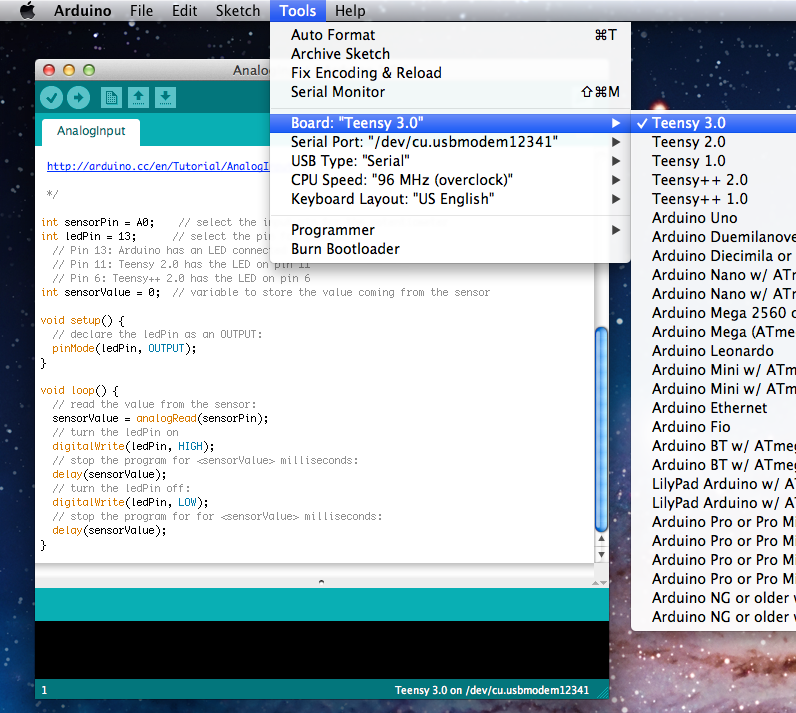Click the editor scrollbar down arrow

[x=601, y=555]
